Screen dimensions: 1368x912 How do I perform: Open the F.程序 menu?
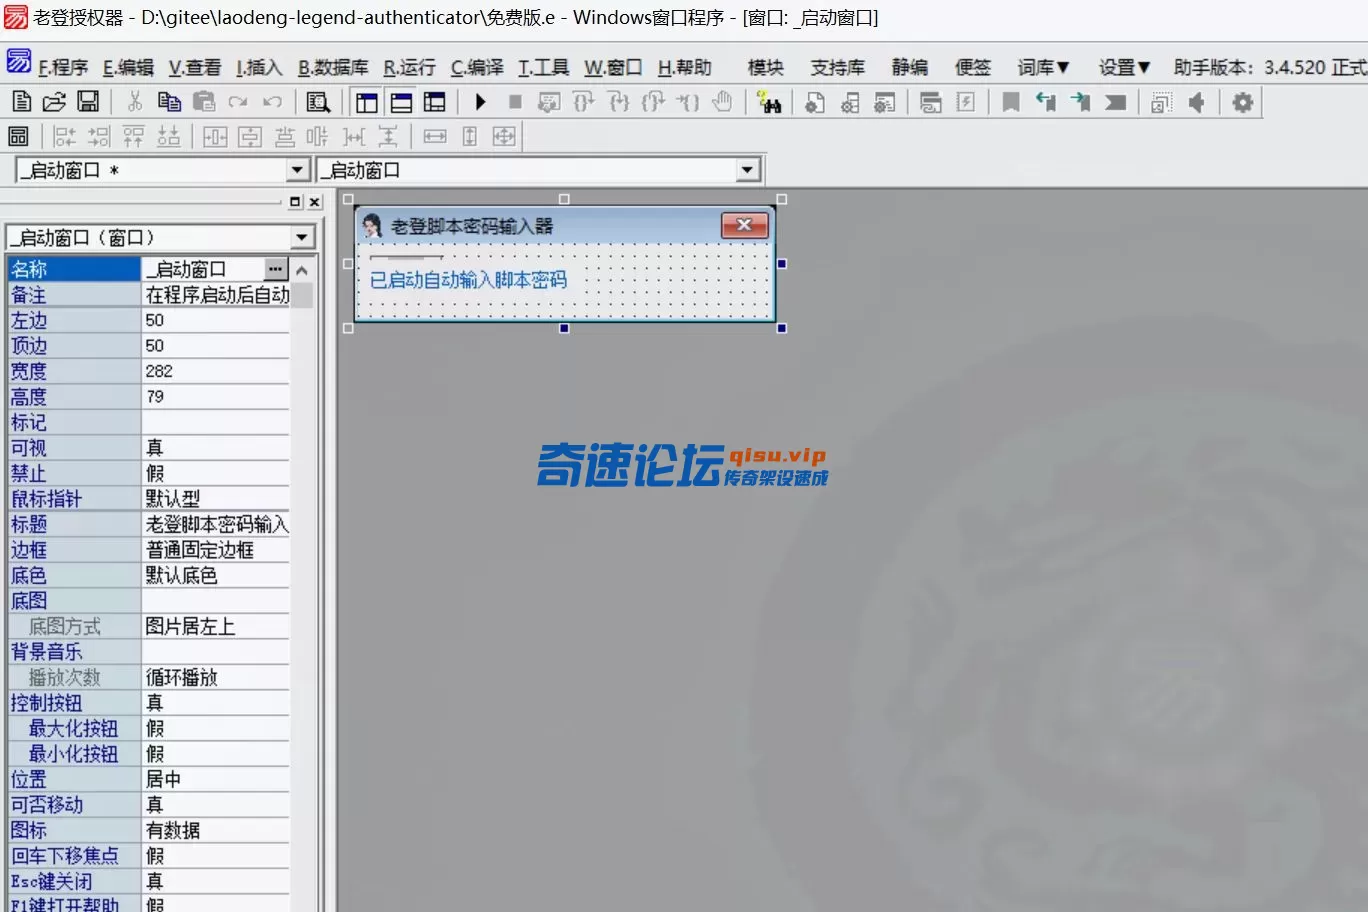(x=63, y=67)
